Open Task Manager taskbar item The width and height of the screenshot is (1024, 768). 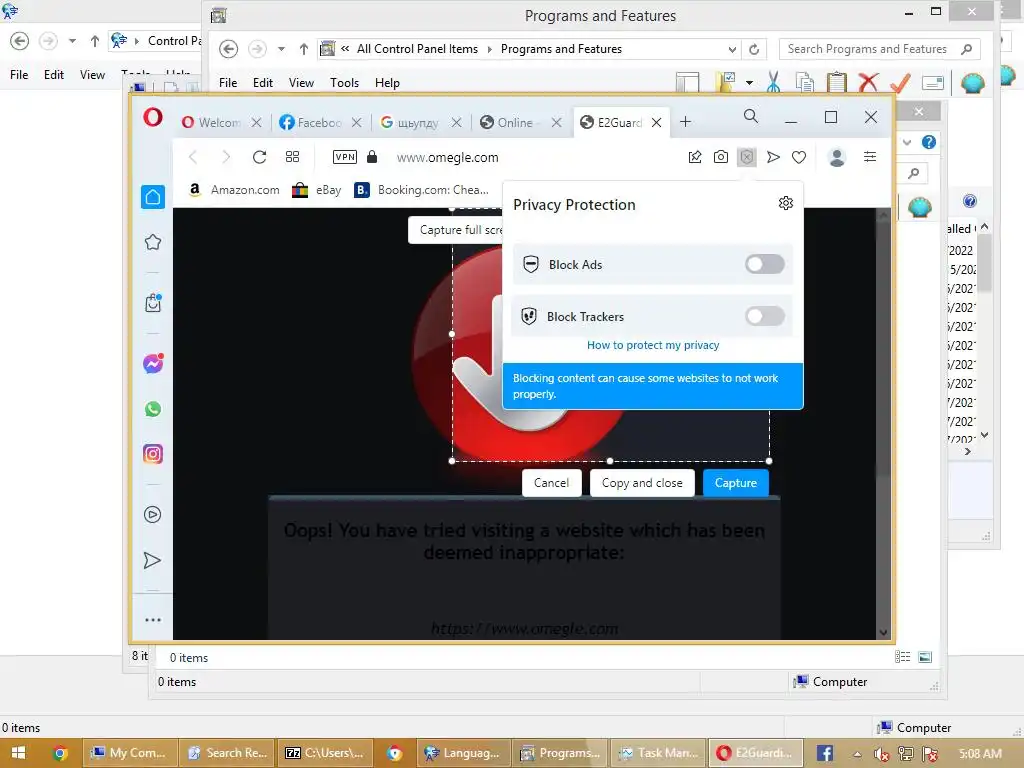[658, 753]
